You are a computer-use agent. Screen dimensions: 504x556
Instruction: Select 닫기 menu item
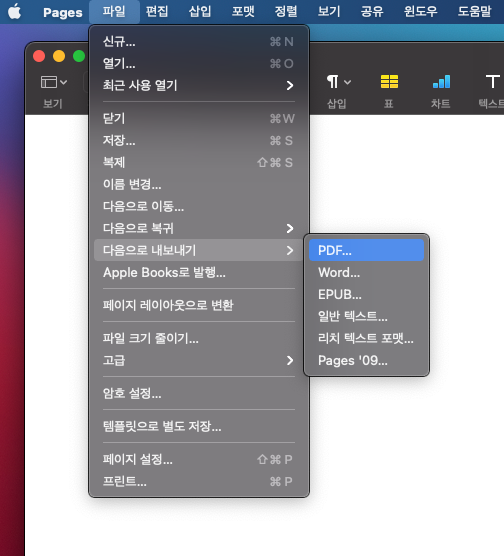pos(199,118)
